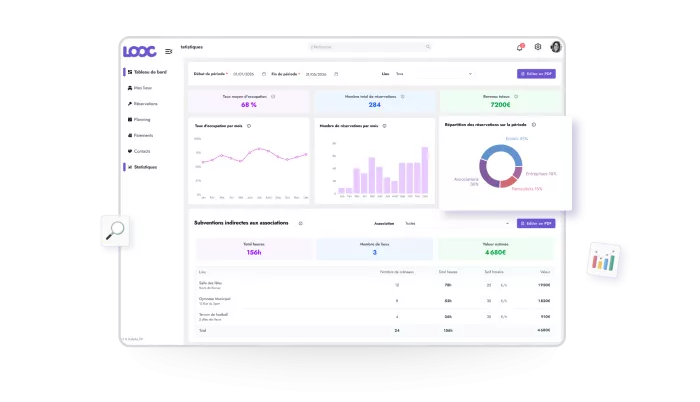Screen dimensions: 700x402
Task: Click the 284 reservations value
Action: (x=375, y=105)
